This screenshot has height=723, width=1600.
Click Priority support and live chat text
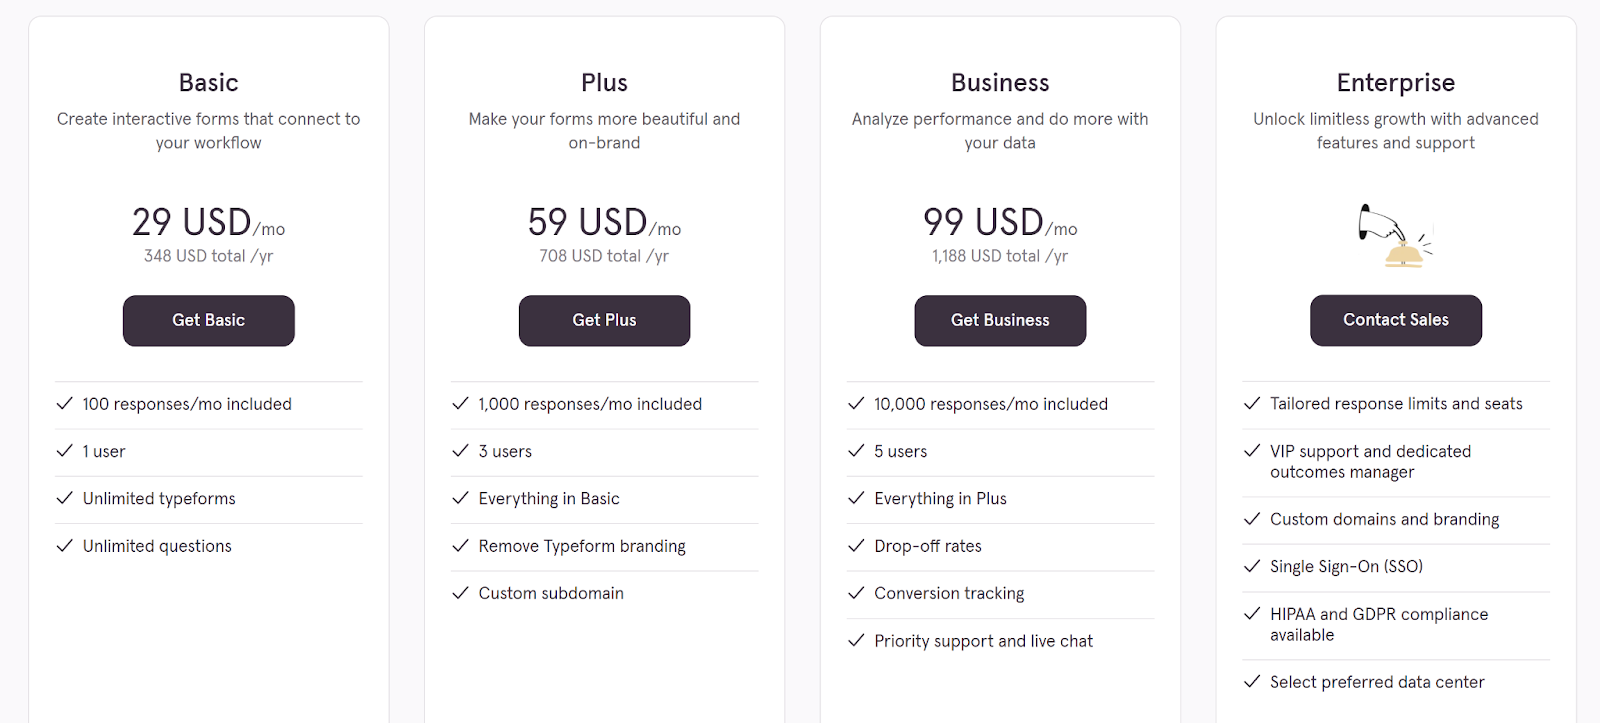click(983, 641)
